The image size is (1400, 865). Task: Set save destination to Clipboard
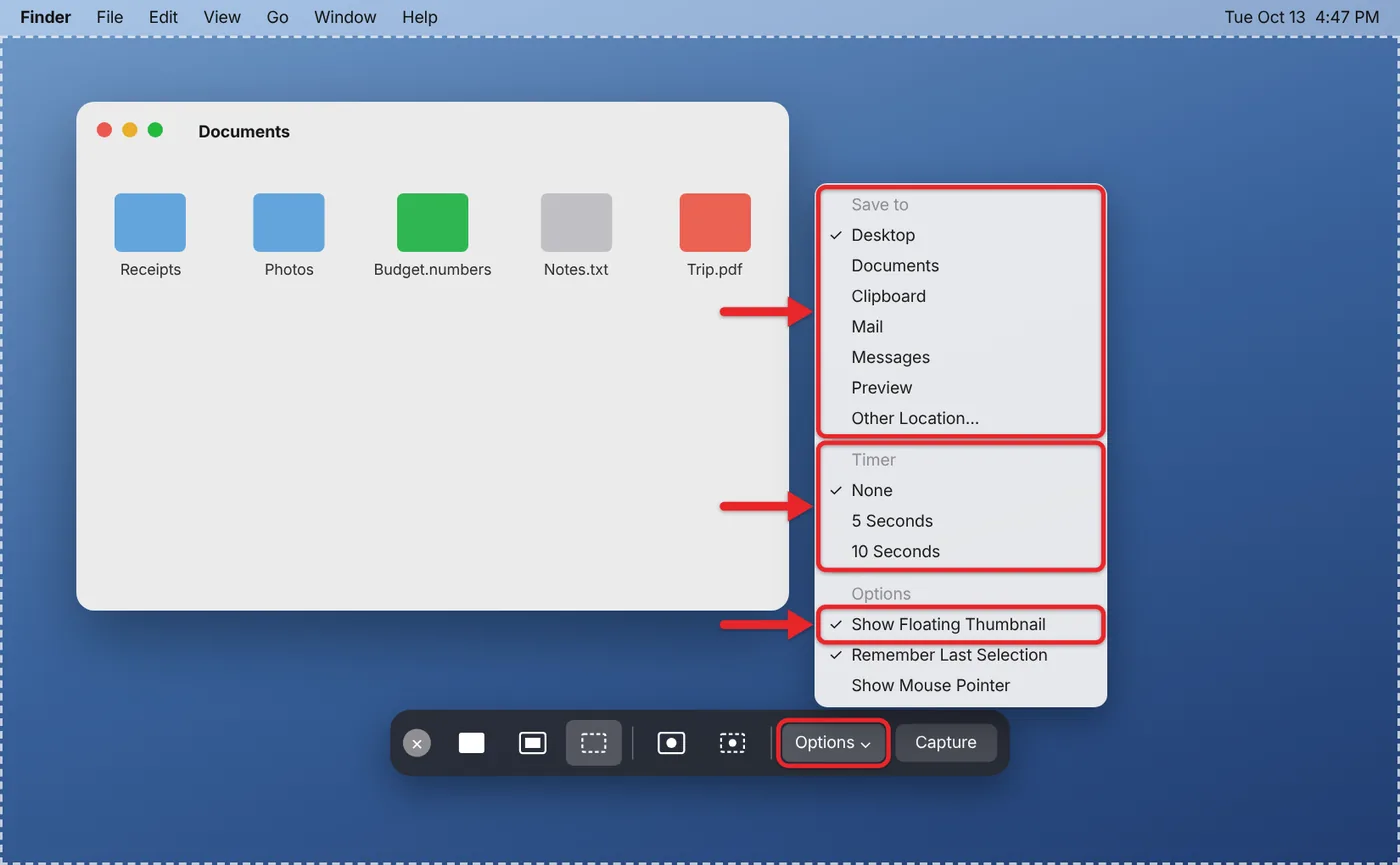[x=961, y=296]
